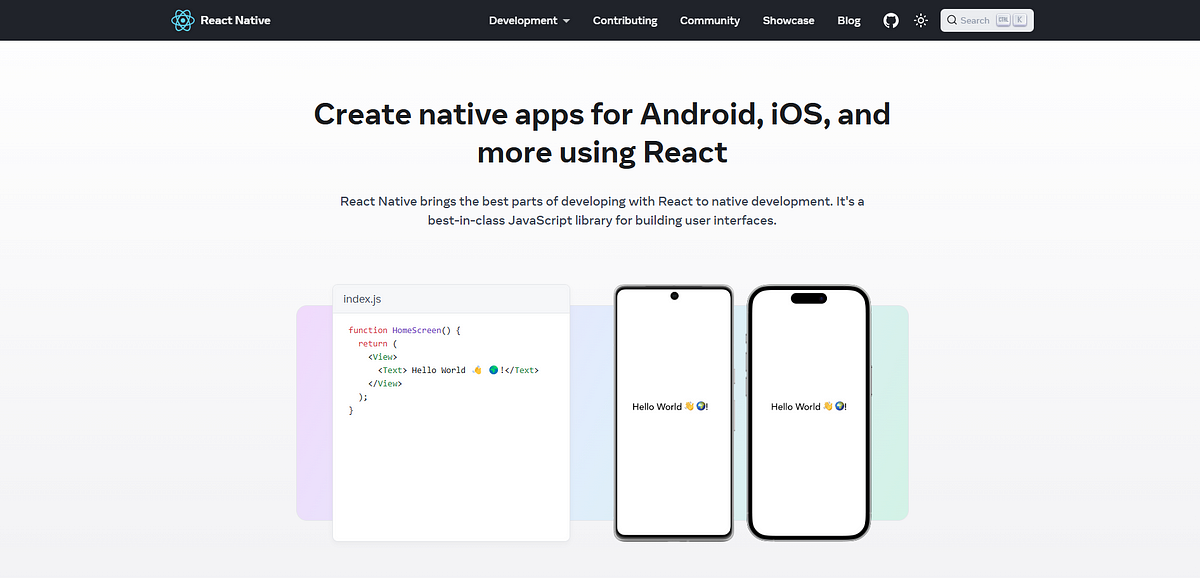Click the Ctrl K shortcut badge

click(x=1011, y=20)
